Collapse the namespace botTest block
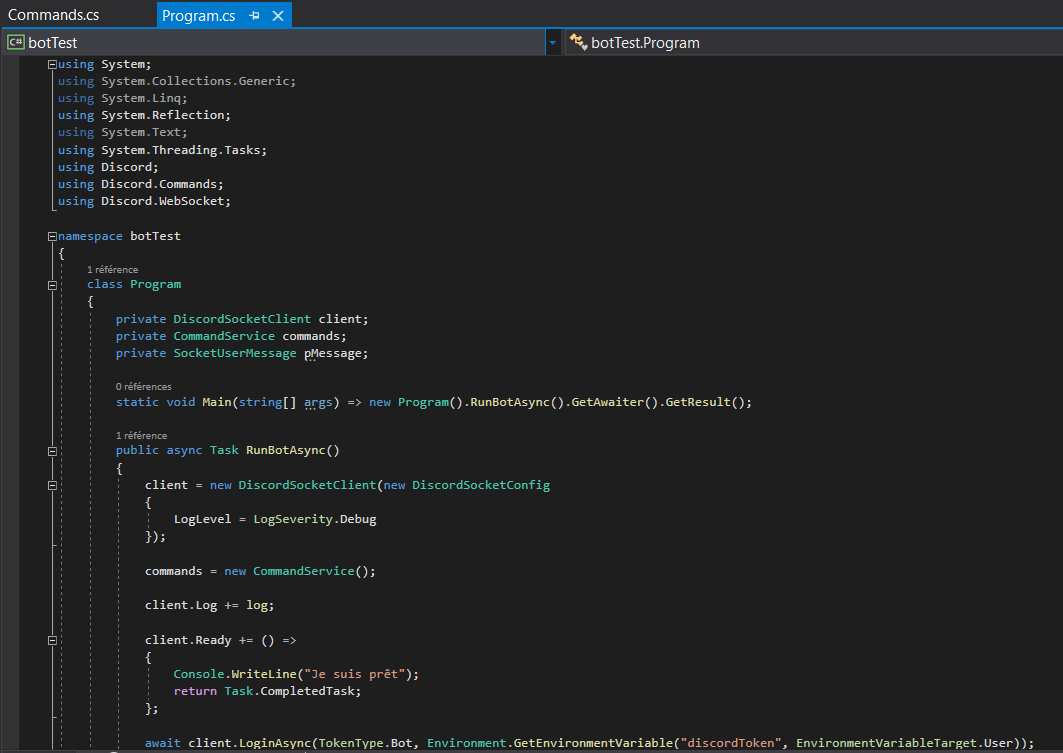 [52, 237]
